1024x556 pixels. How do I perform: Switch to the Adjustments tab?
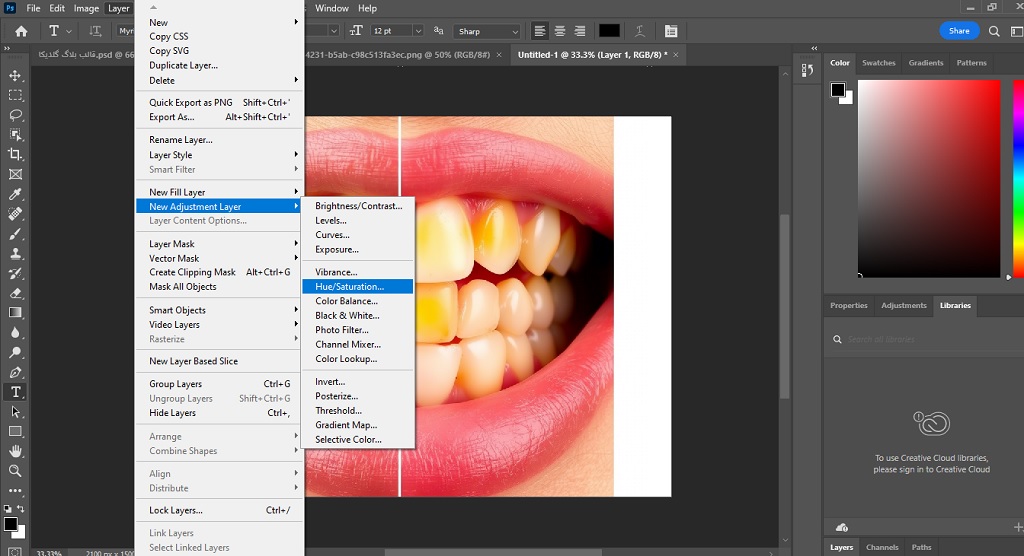pos(904,305)
